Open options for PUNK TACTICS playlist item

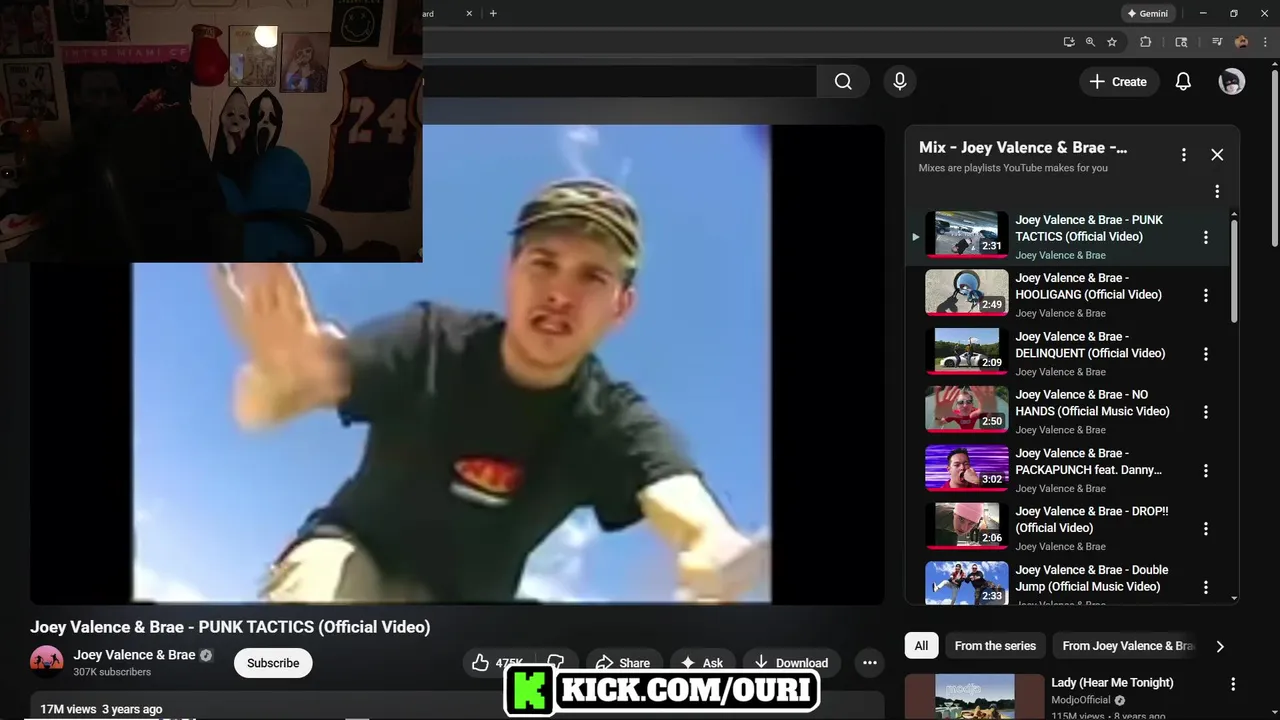click(x=1206, y=237)
